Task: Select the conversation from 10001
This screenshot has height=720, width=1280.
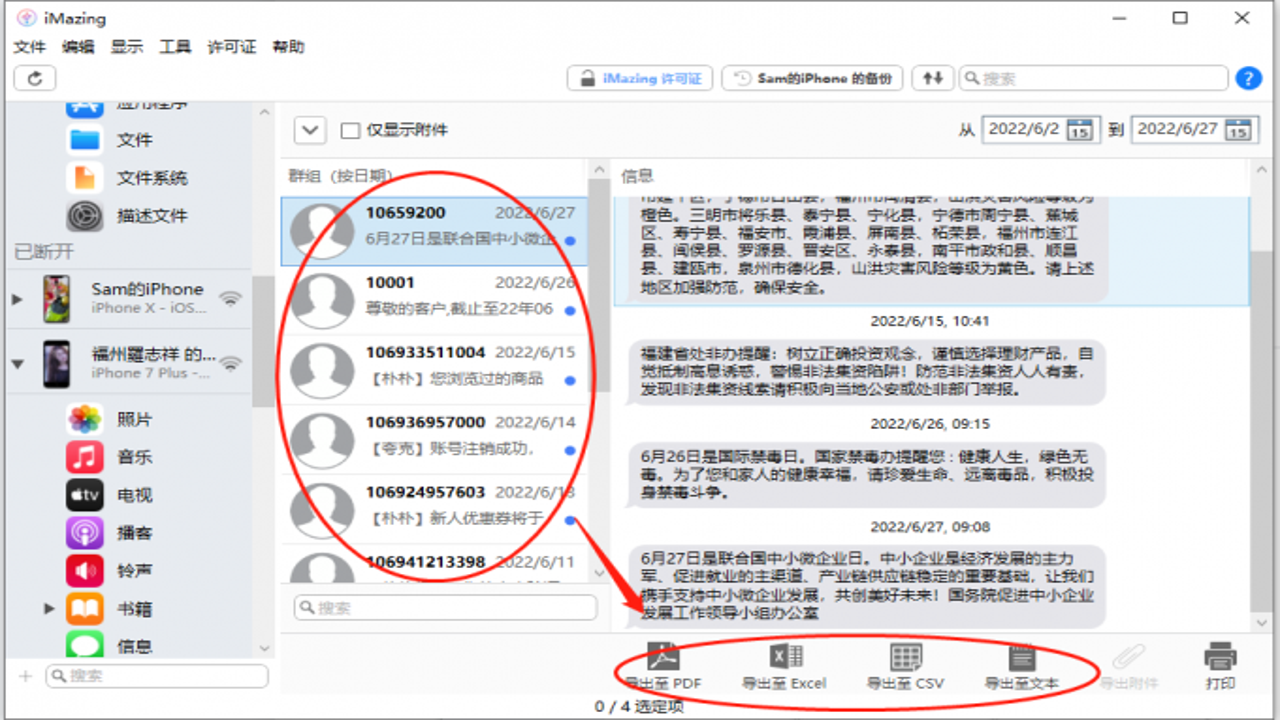Action: coord(434,301)
